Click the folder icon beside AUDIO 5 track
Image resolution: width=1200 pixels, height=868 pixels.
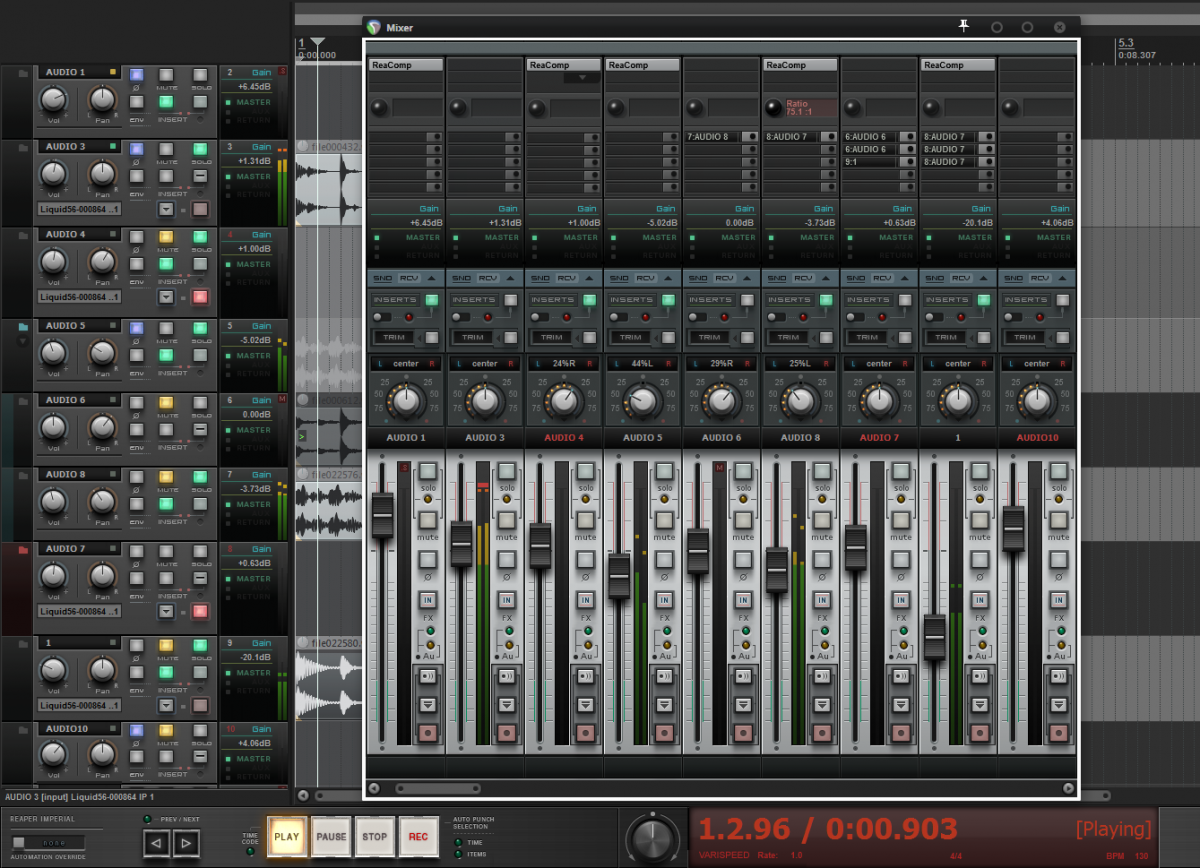[22, 326]
